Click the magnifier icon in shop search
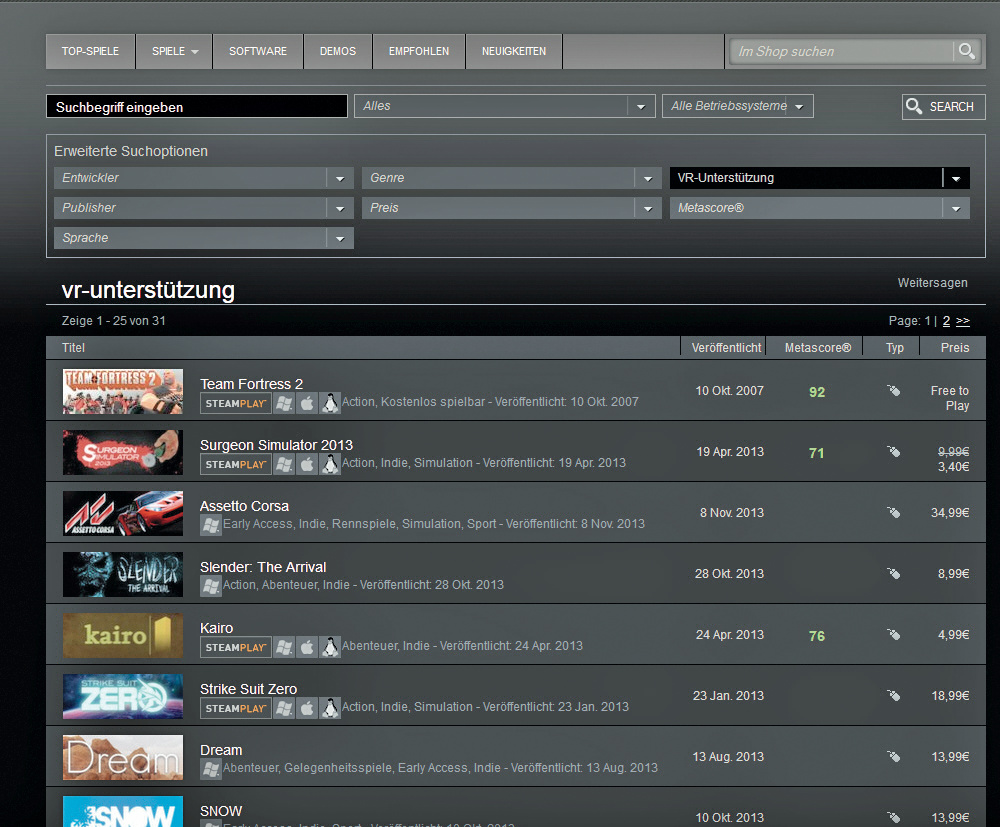Image resolution: width=1000 pixels, height=827 pixels. point(966,51)
